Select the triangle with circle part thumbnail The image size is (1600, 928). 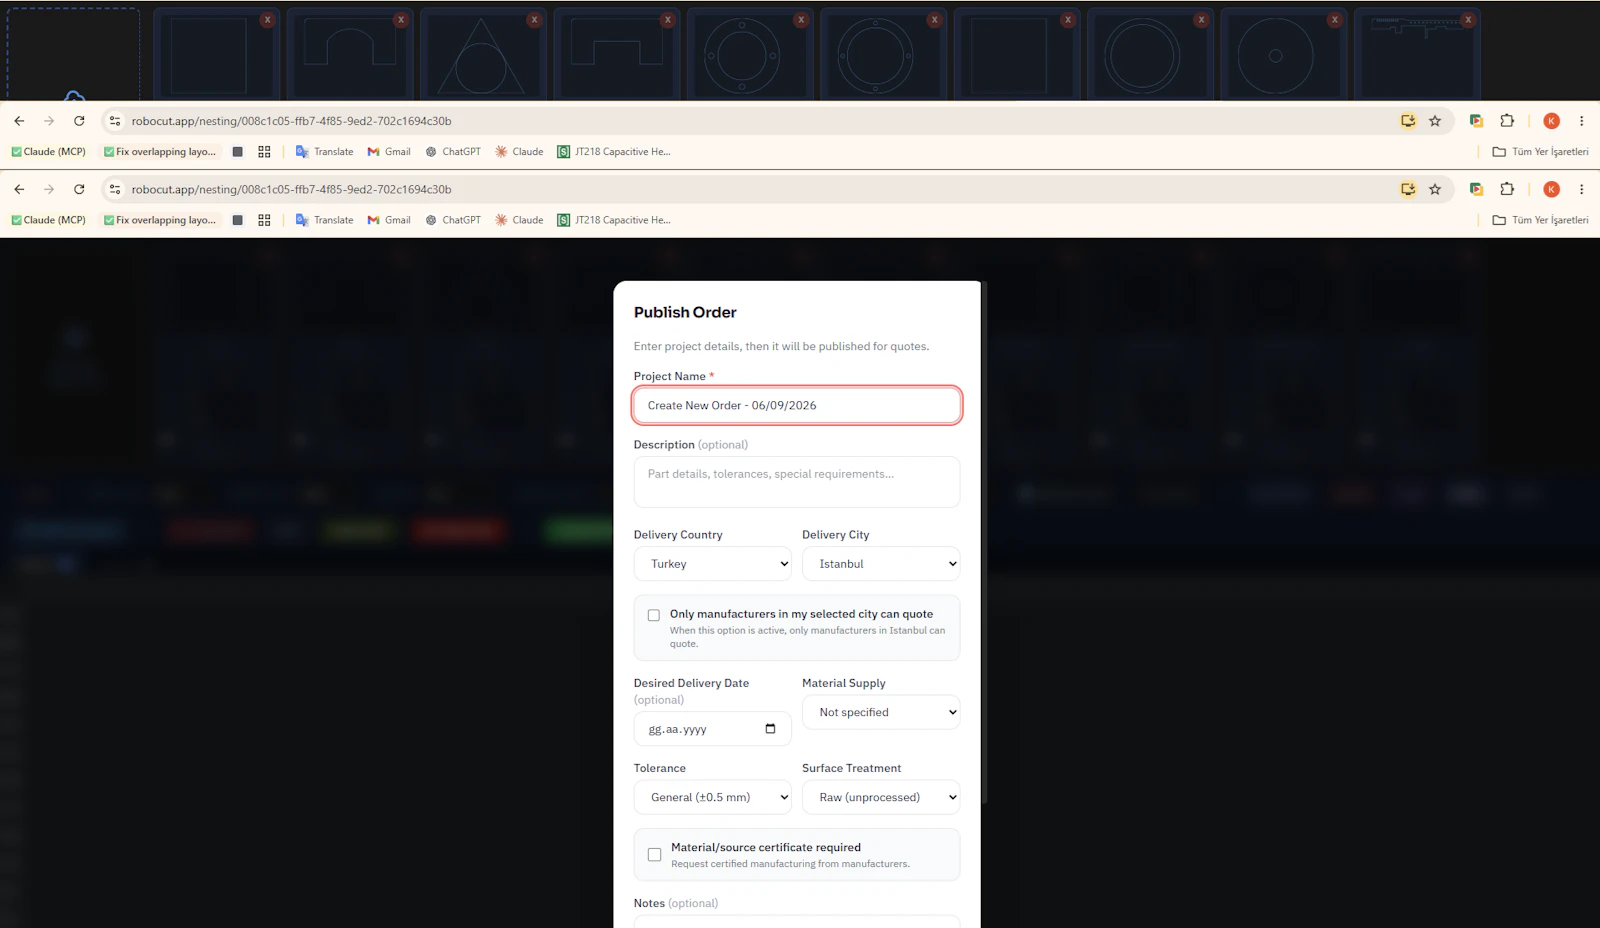pos(483,56)
